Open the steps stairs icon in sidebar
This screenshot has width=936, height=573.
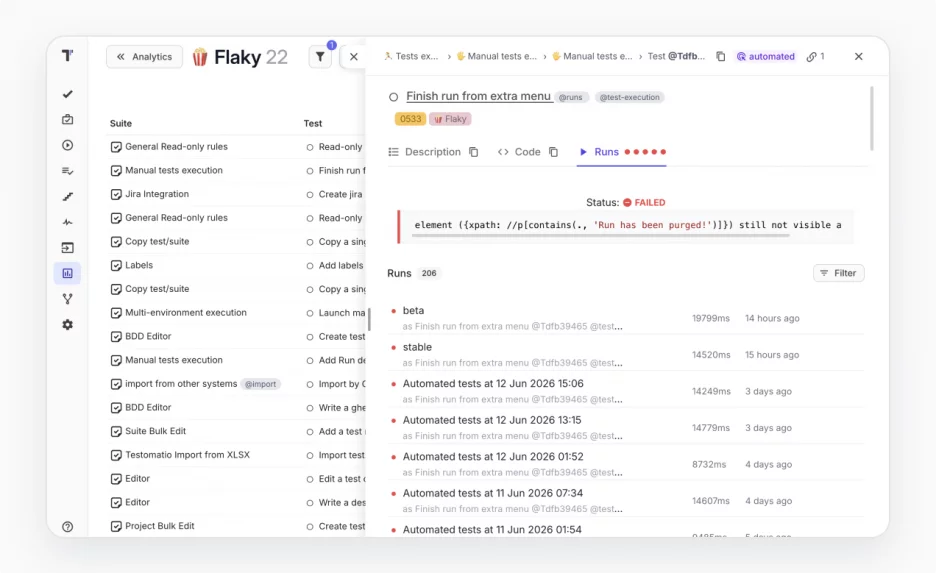(x=67, y=196)
